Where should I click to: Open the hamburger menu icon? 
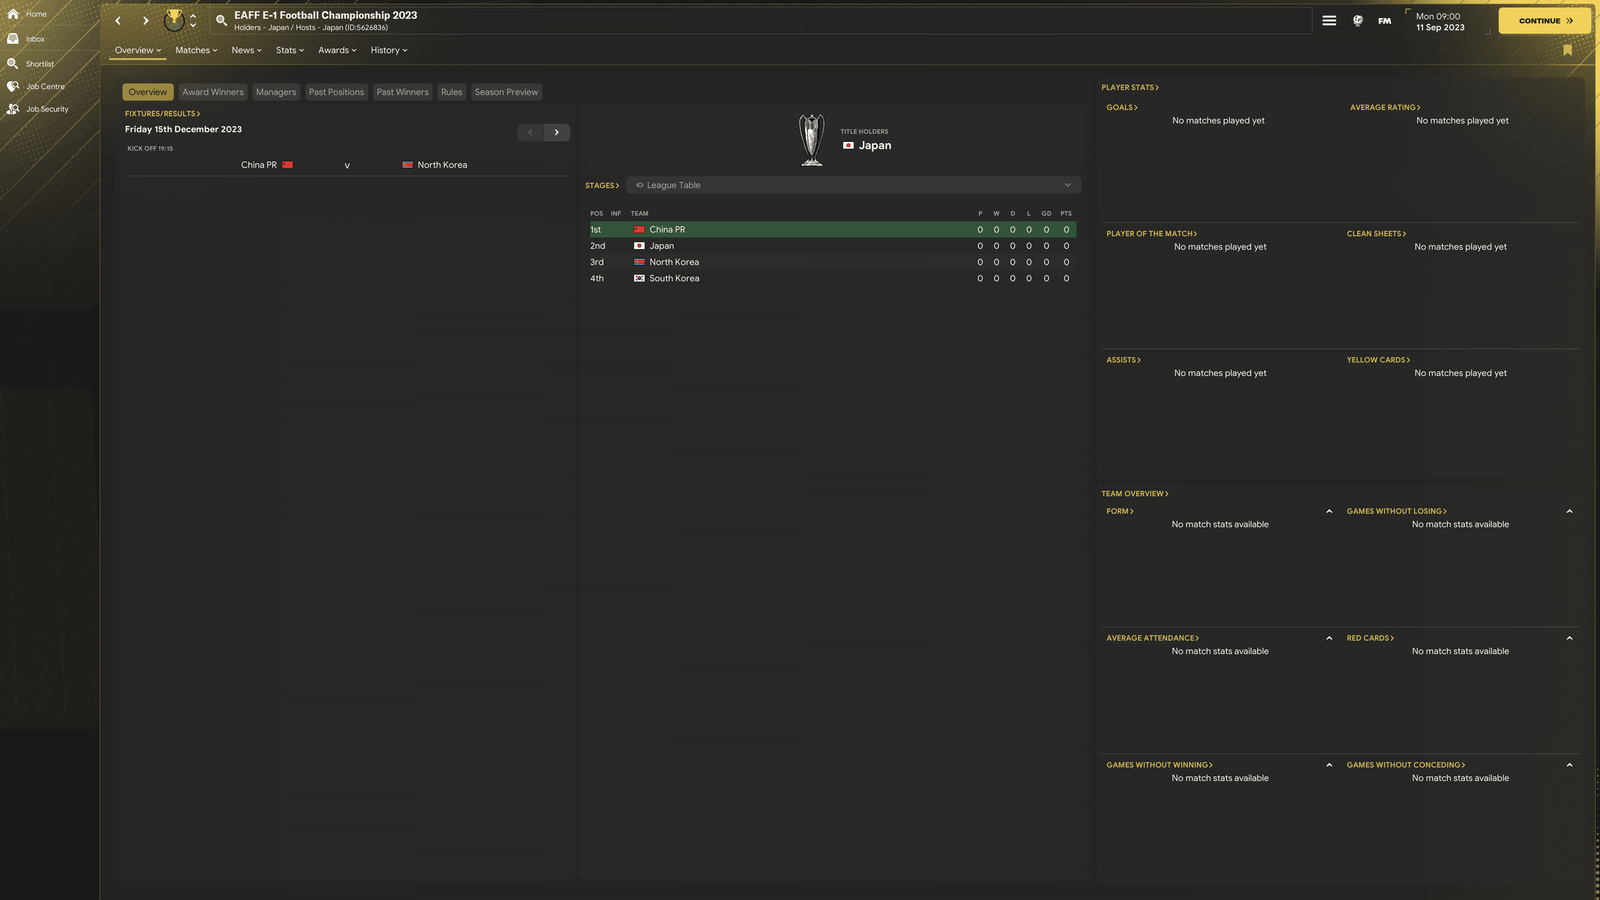pyautogui.click(x=1329, y=20)
